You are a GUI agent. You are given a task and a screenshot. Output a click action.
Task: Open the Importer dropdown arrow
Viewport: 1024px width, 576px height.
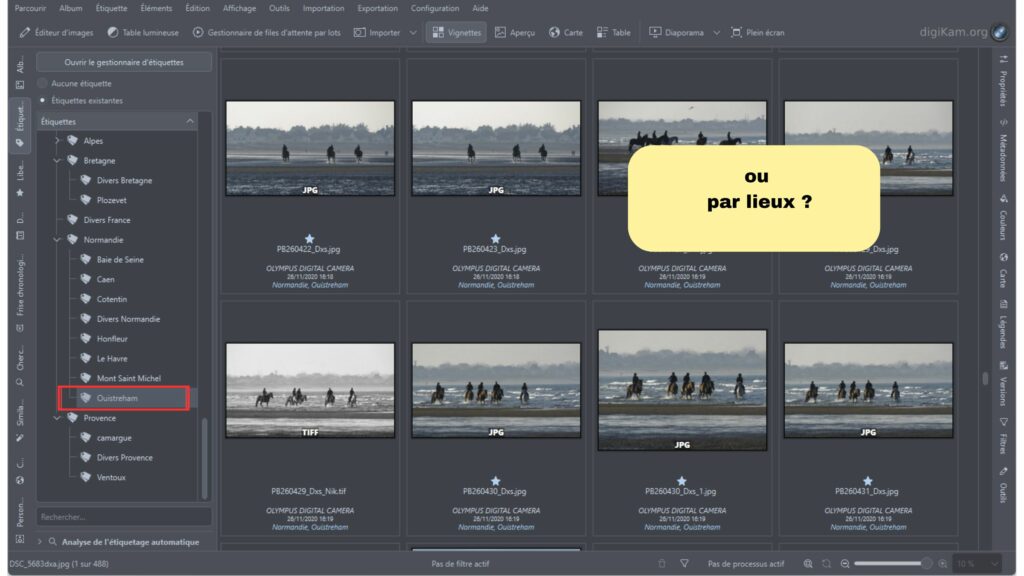pyautogui.click(x=413, y=32)
